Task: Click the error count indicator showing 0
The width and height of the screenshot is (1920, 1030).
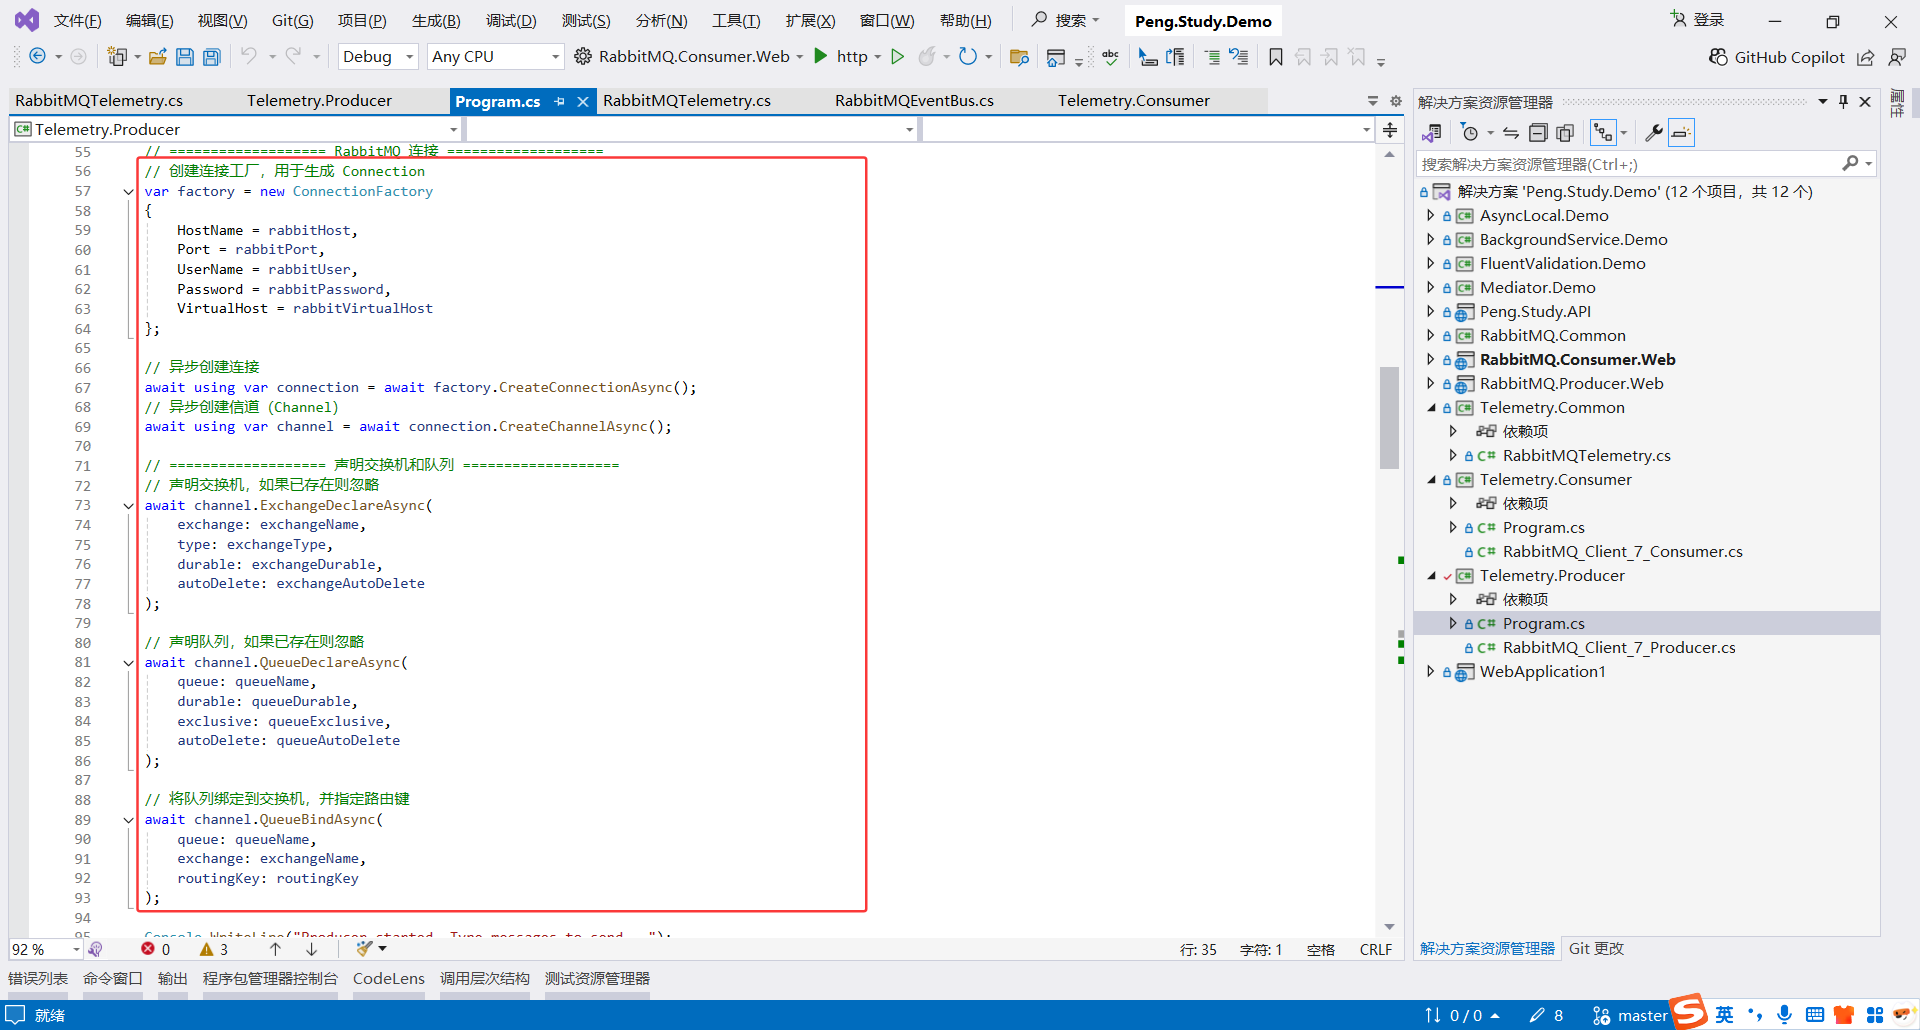Action: (x=155, y=949)
